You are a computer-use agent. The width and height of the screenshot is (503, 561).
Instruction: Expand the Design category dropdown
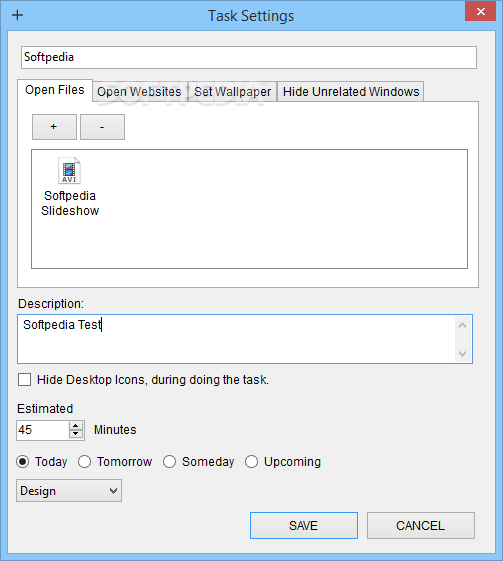pyautogui.click(x=69, y=491)
